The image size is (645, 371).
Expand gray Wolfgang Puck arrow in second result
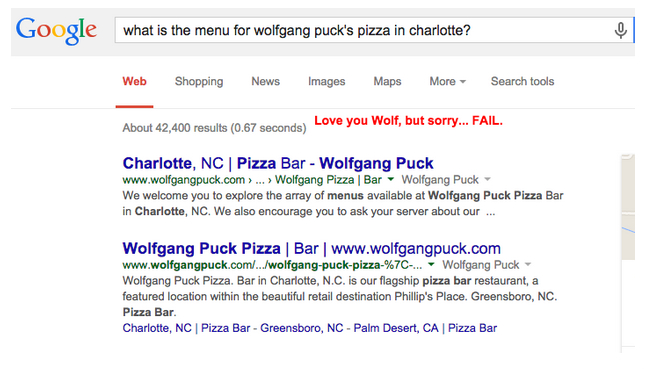[528, 264]
